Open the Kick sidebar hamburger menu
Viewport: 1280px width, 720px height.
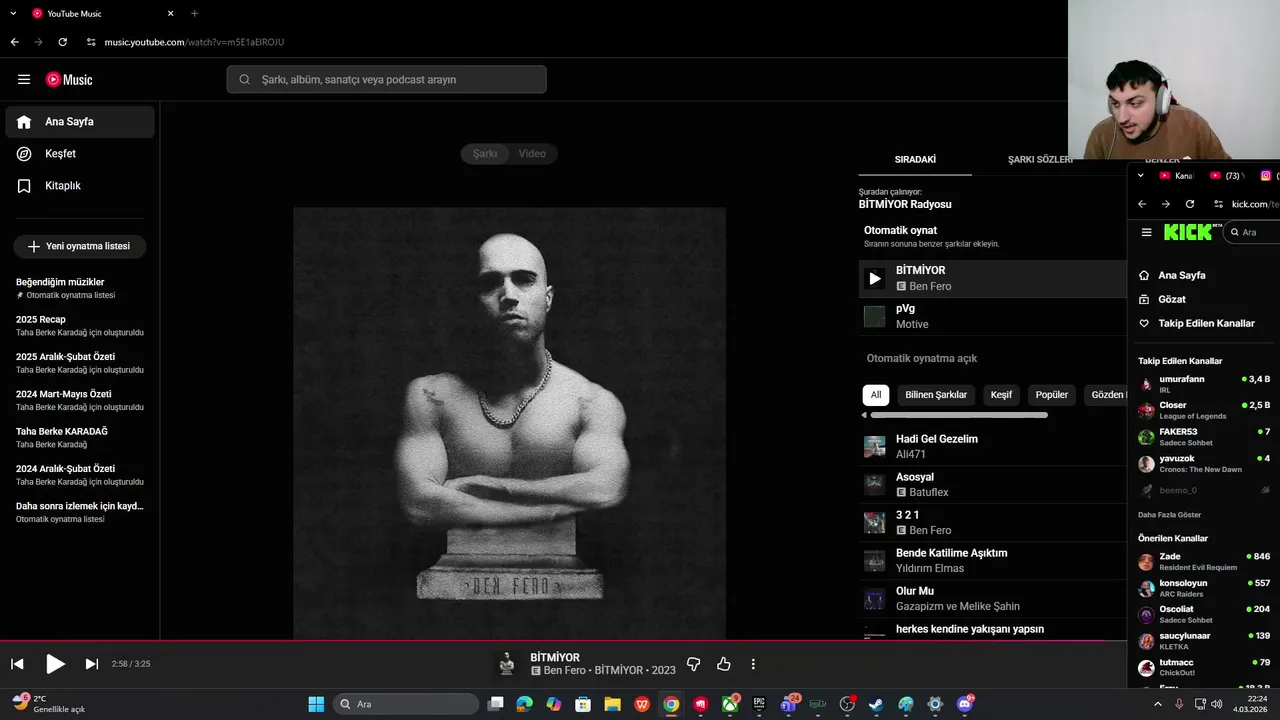point(1146,232)
